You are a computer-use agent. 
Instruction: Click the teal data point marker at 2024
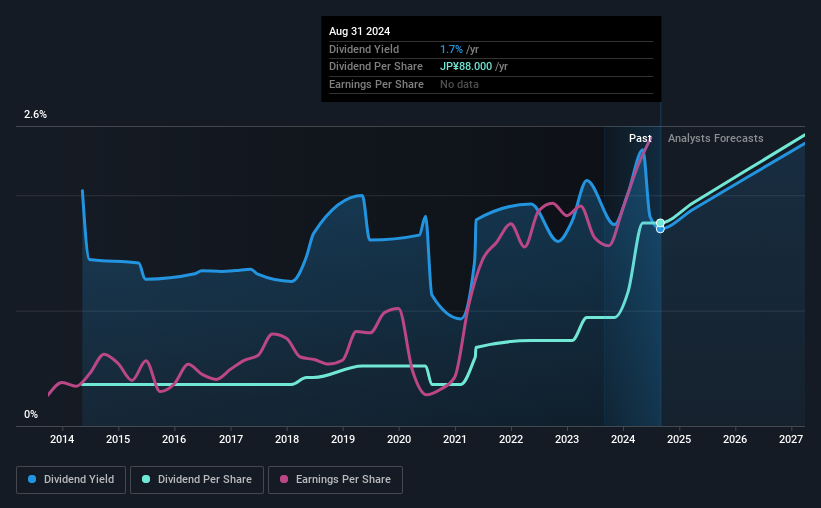[x=660, y=223]
